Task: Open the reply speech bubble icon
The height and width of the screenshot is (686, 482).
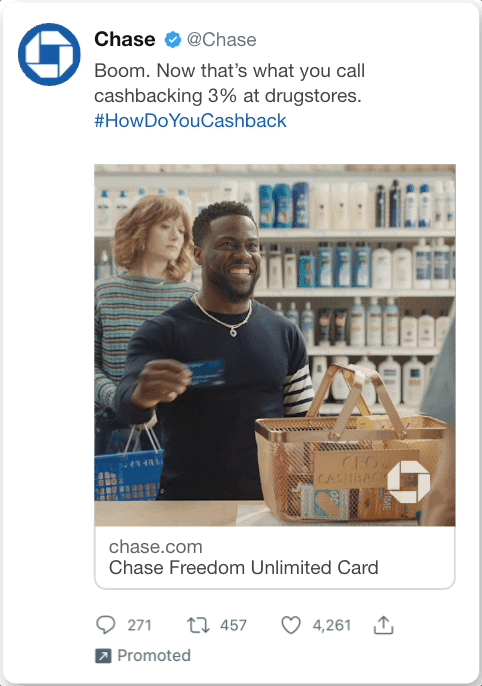Action: (105, 625)
